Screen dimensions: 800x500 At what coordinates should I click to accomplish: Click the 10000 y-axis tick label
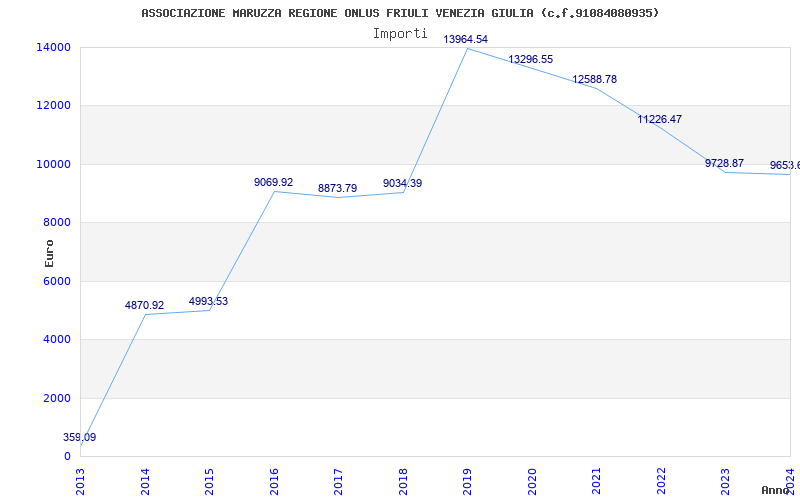(x=53, y=164)
